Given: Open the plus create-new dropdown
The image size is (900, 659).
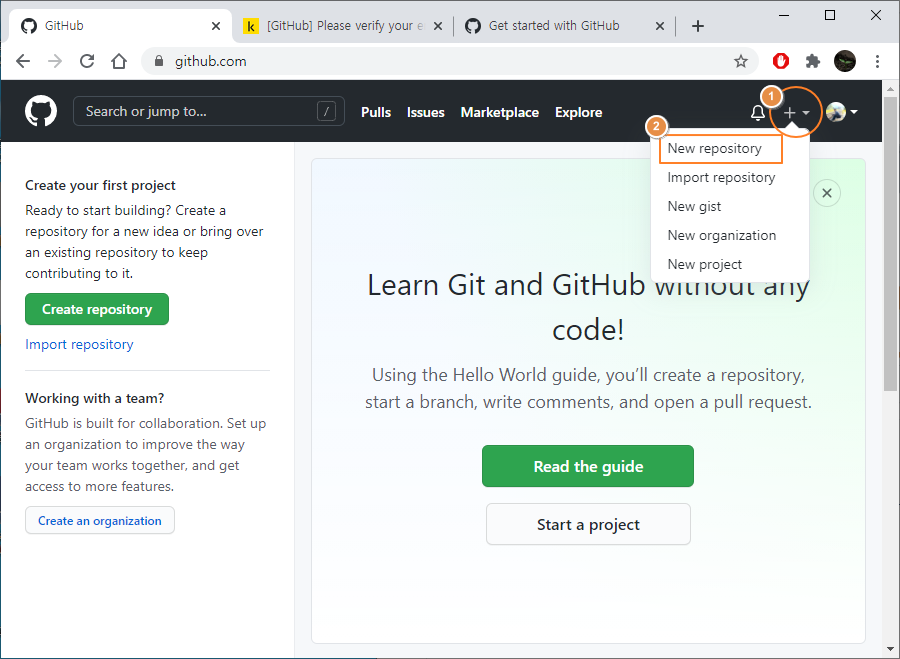Looking at the screenshot, I should point(796,113).
